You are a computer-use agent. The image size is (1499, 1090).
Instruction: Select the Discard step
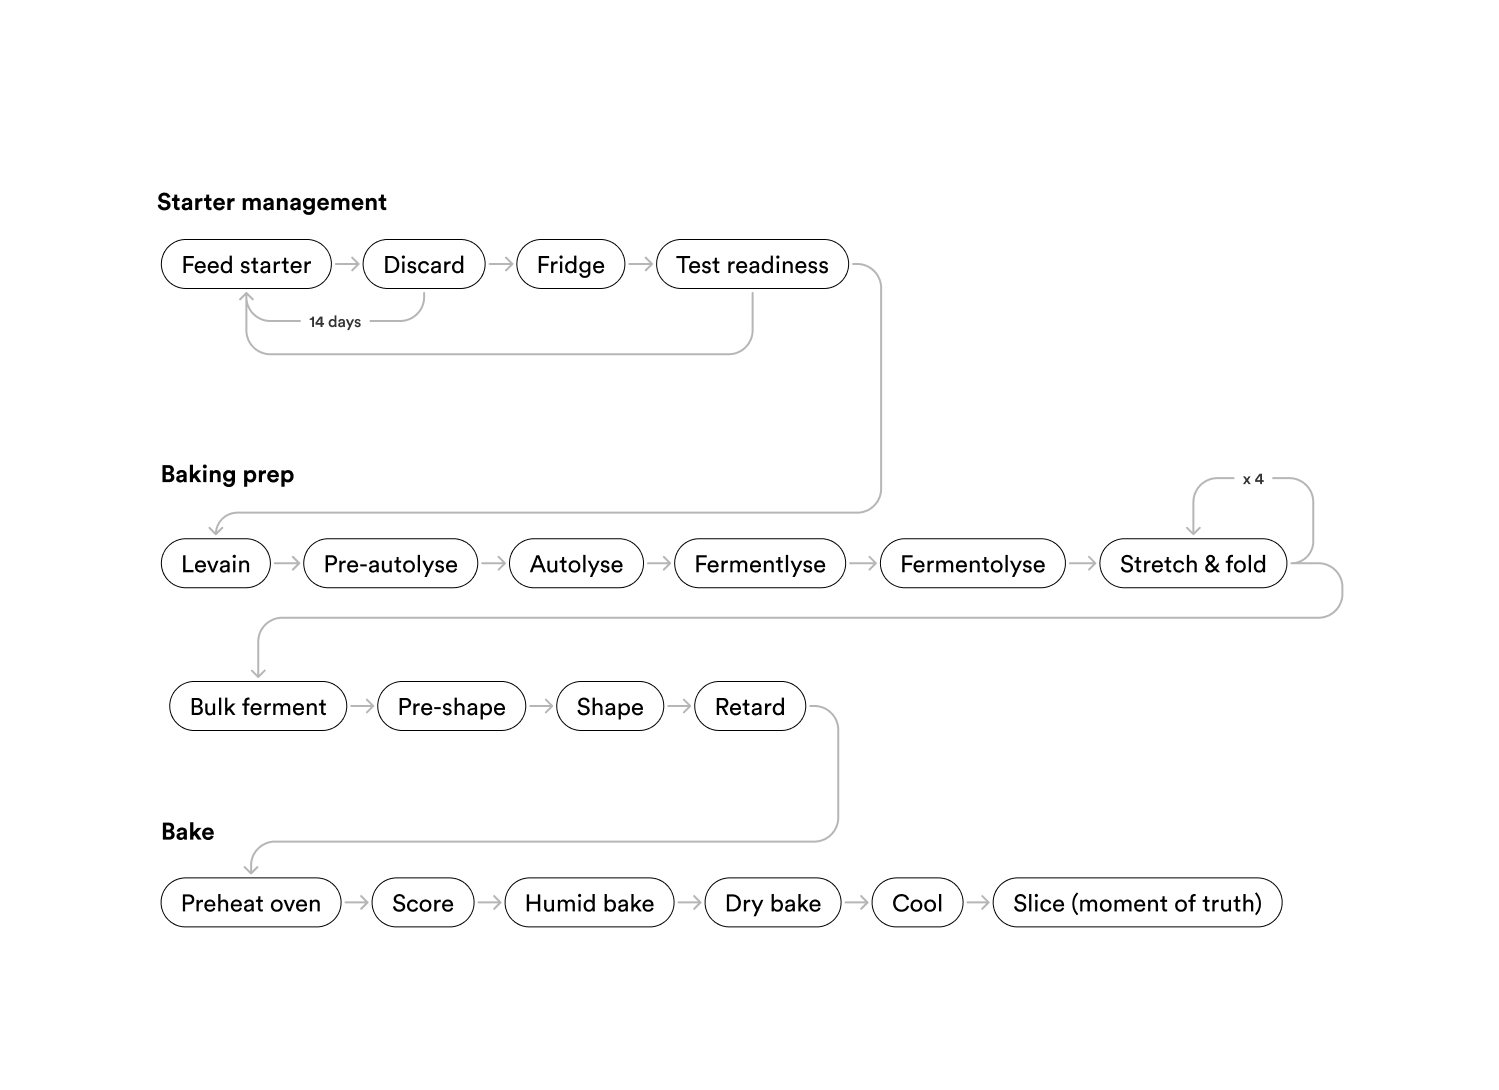[424, 265]
